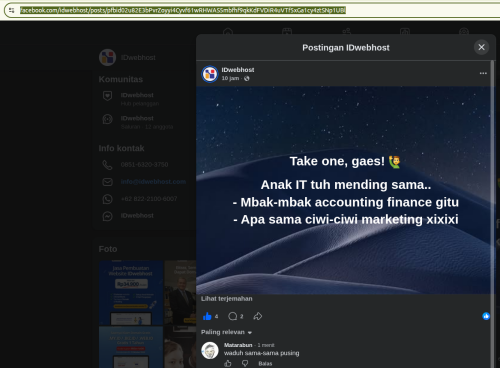Click the Friends icon in Facebook top nav

click(x=346, y=32)
